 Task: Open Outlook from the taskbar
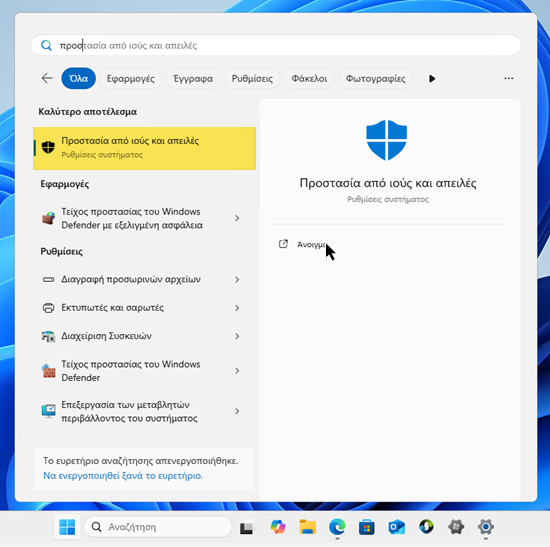coord(397,527)
